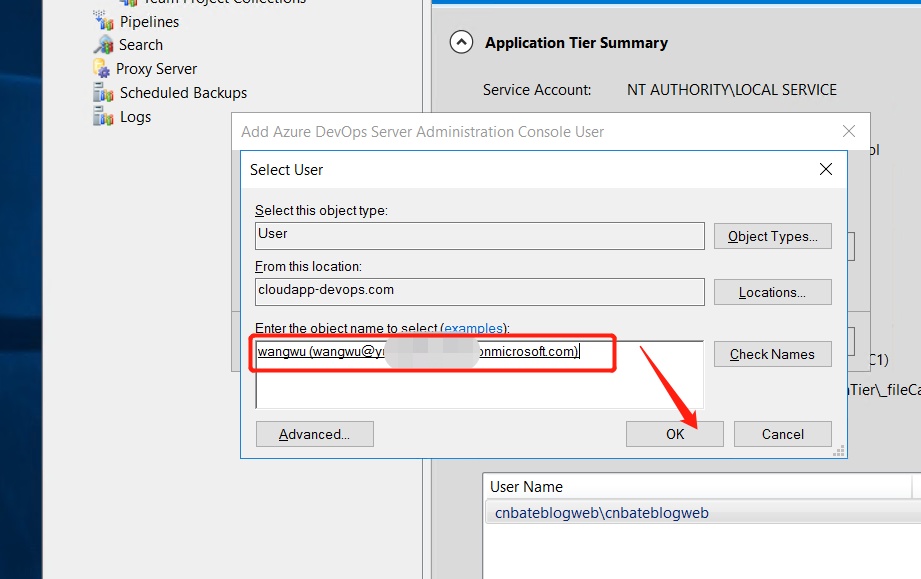This screenshot has width=921, height=579.
Task: Click the Pipelines node icon
Action: point(103,21)
